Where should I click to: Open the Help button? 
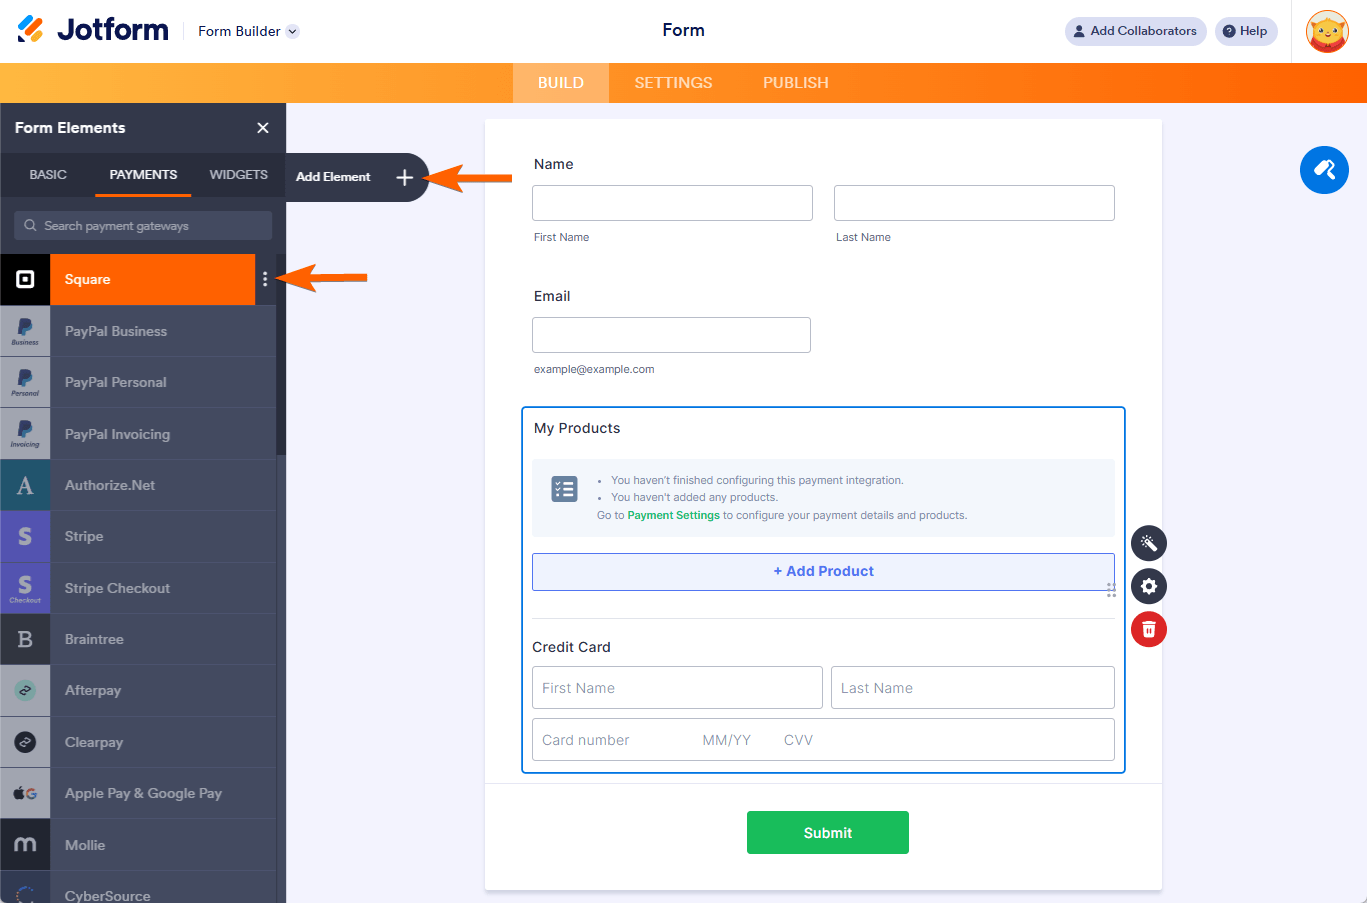[x=1245, y=31]
